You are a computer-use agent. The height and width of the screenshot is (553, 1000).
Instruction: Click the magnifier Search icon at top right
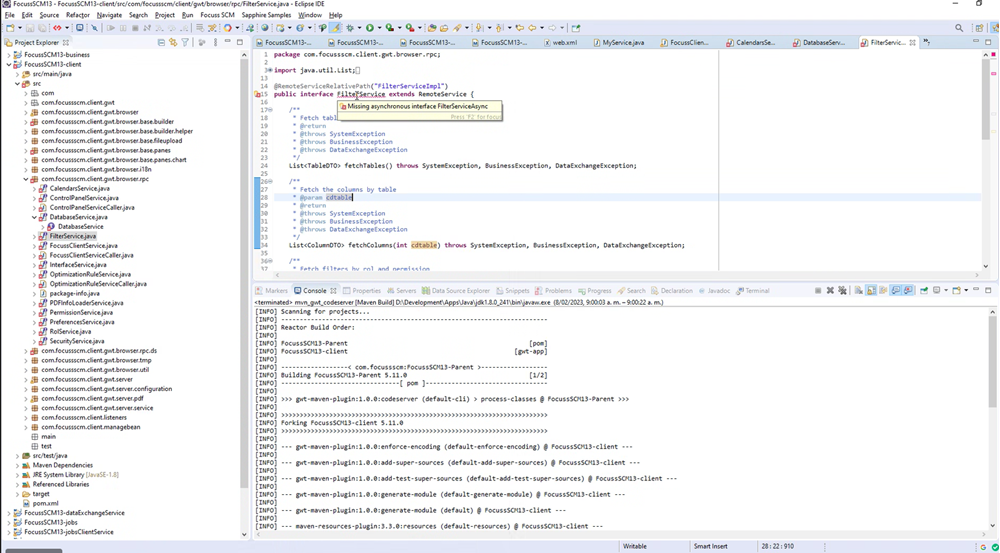[x=959, y=28]
